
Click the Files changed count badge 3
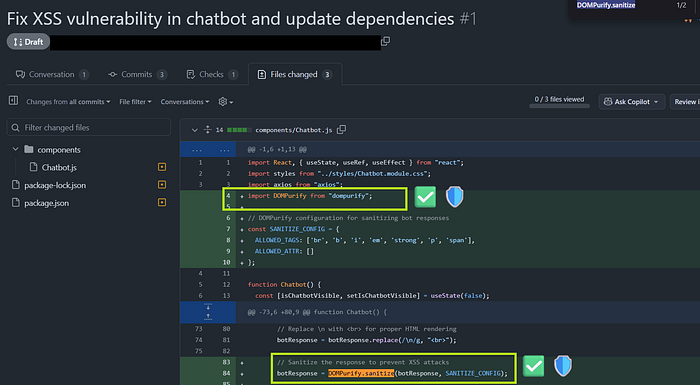327,75
